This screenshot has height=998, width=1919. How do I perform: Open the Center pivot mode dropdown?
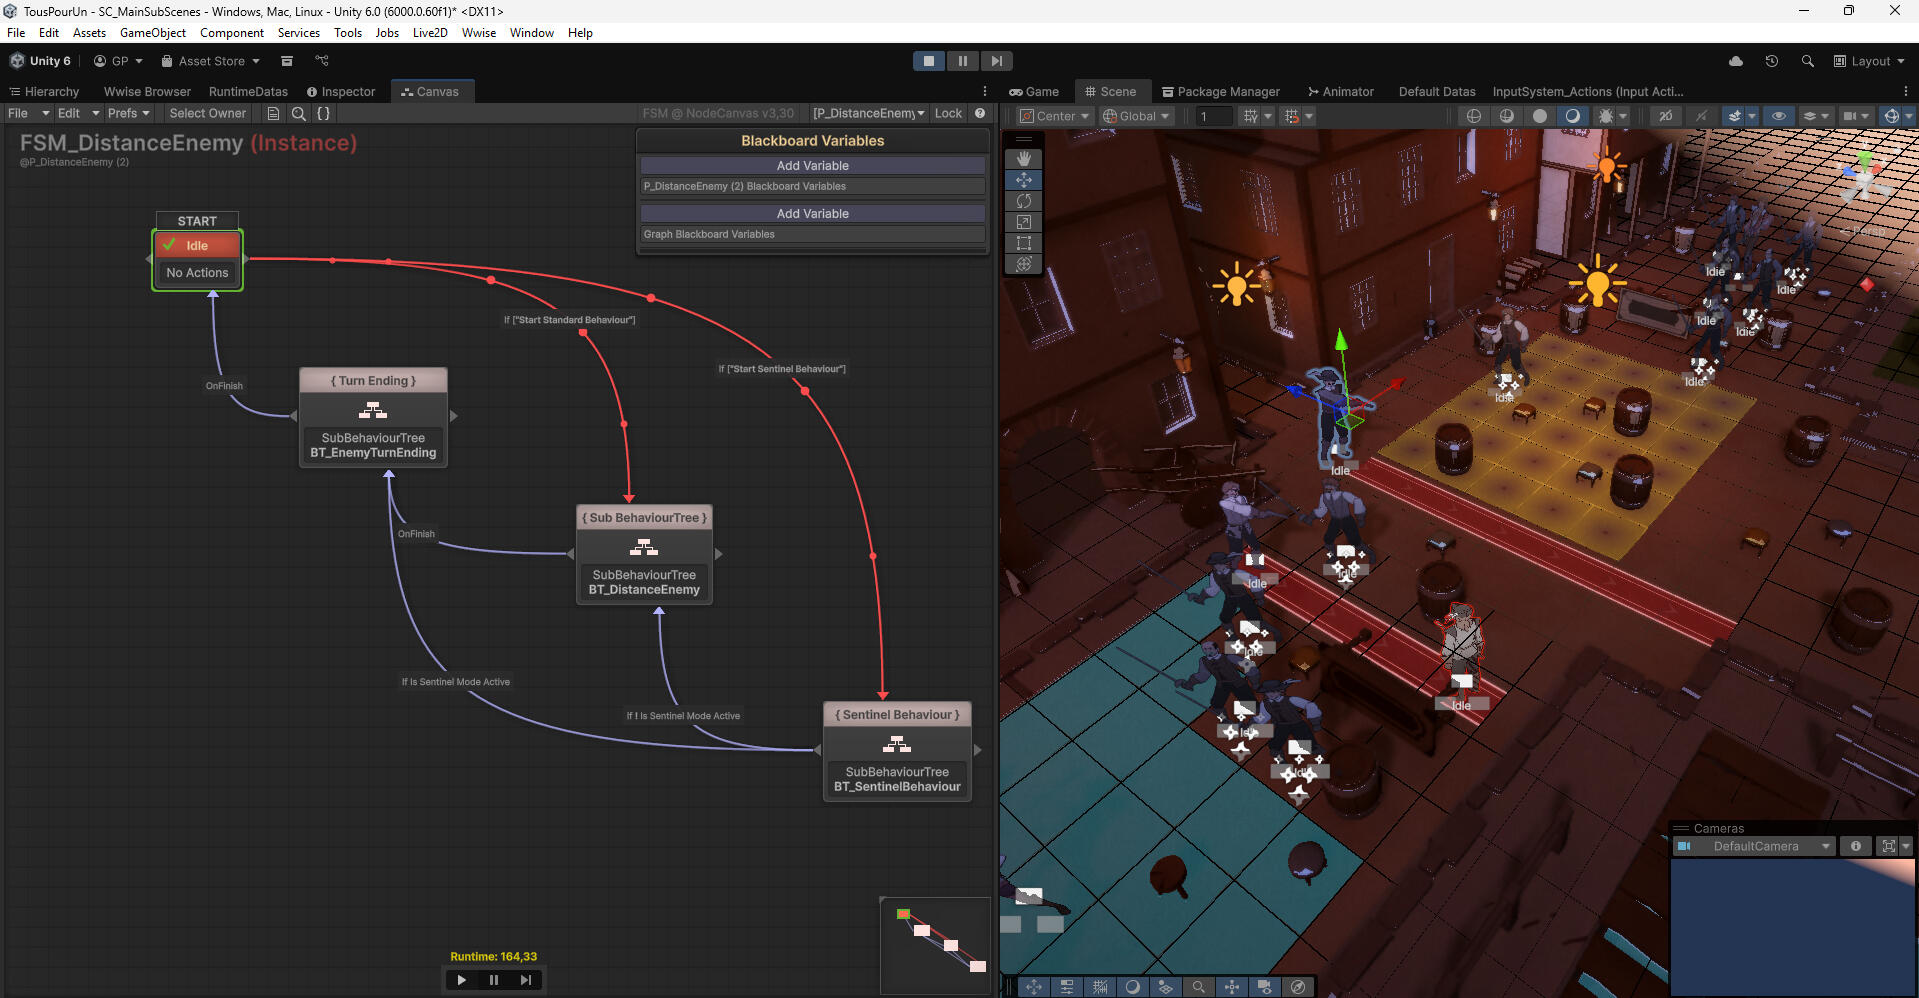click(x=1055, y=116)
